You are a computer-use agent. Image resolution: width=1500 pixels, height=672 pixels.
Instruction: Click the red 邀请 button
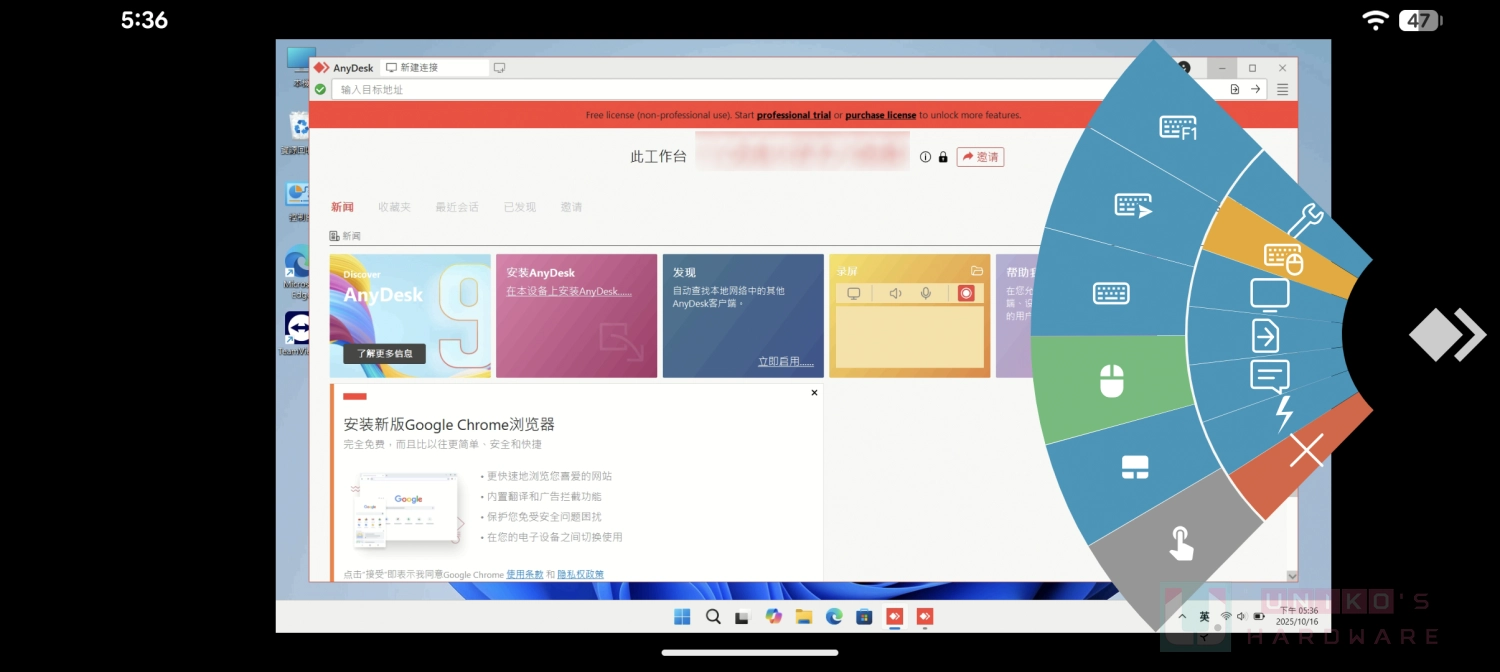tap(980, 157)
